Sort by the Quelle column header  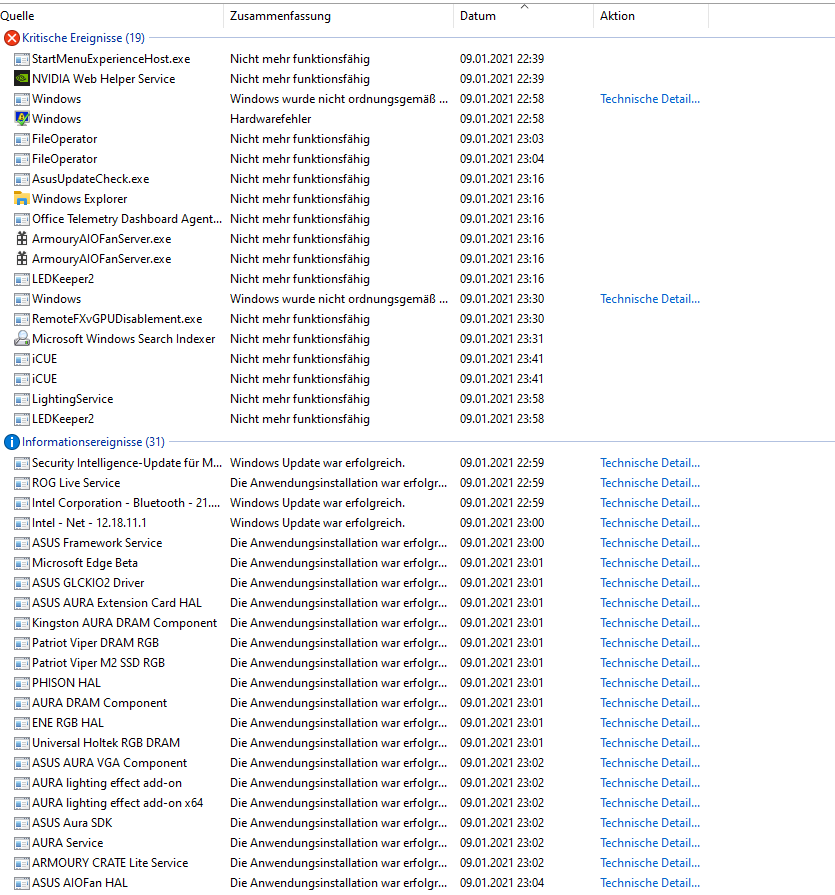[x=111, y=16]
